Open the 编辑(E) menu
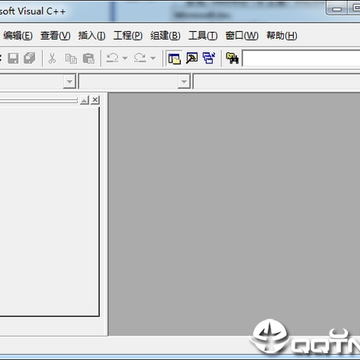The height and width of the screenshot is (360, 360). pyautogui.click(x=18, y=36)
